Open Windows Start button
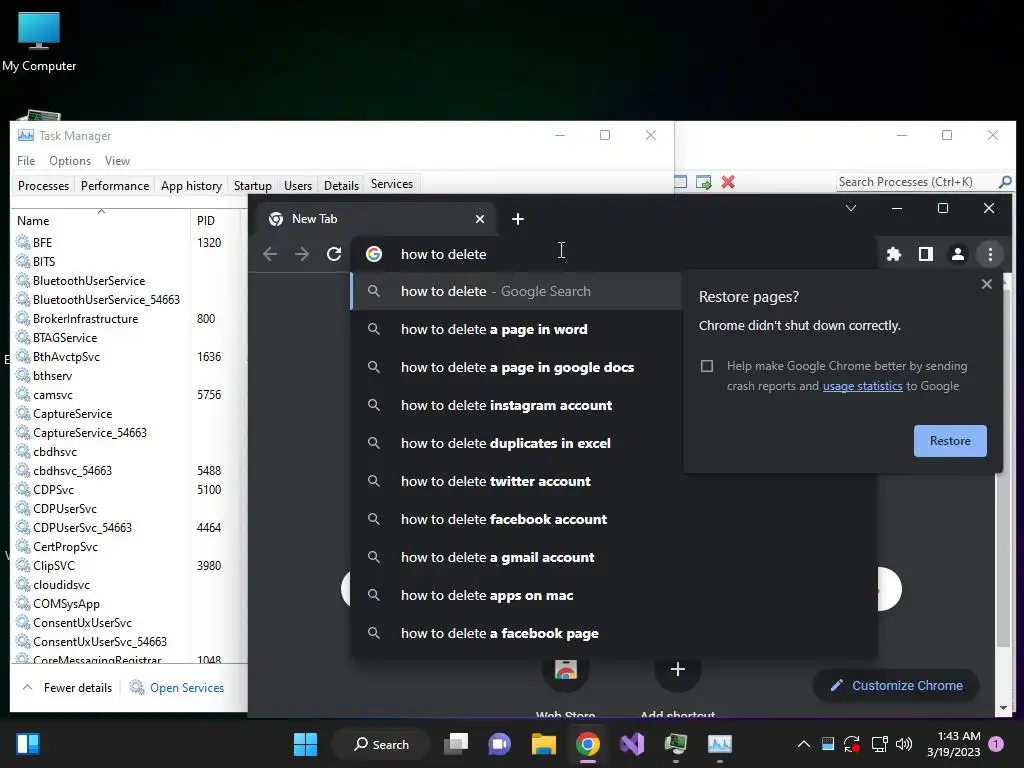 pyautogui.click(x=305, y=744)
